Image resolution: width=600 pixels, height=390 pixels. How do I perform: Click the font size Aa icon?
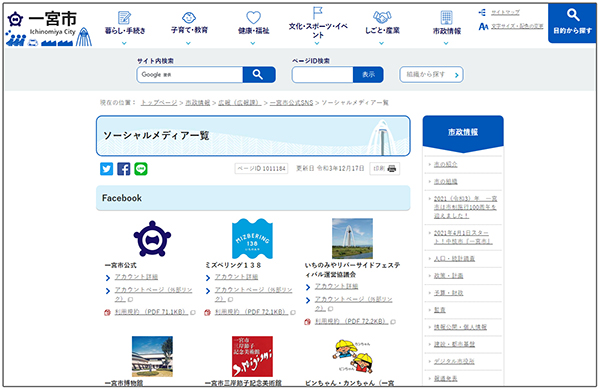(x=483, y=26)
